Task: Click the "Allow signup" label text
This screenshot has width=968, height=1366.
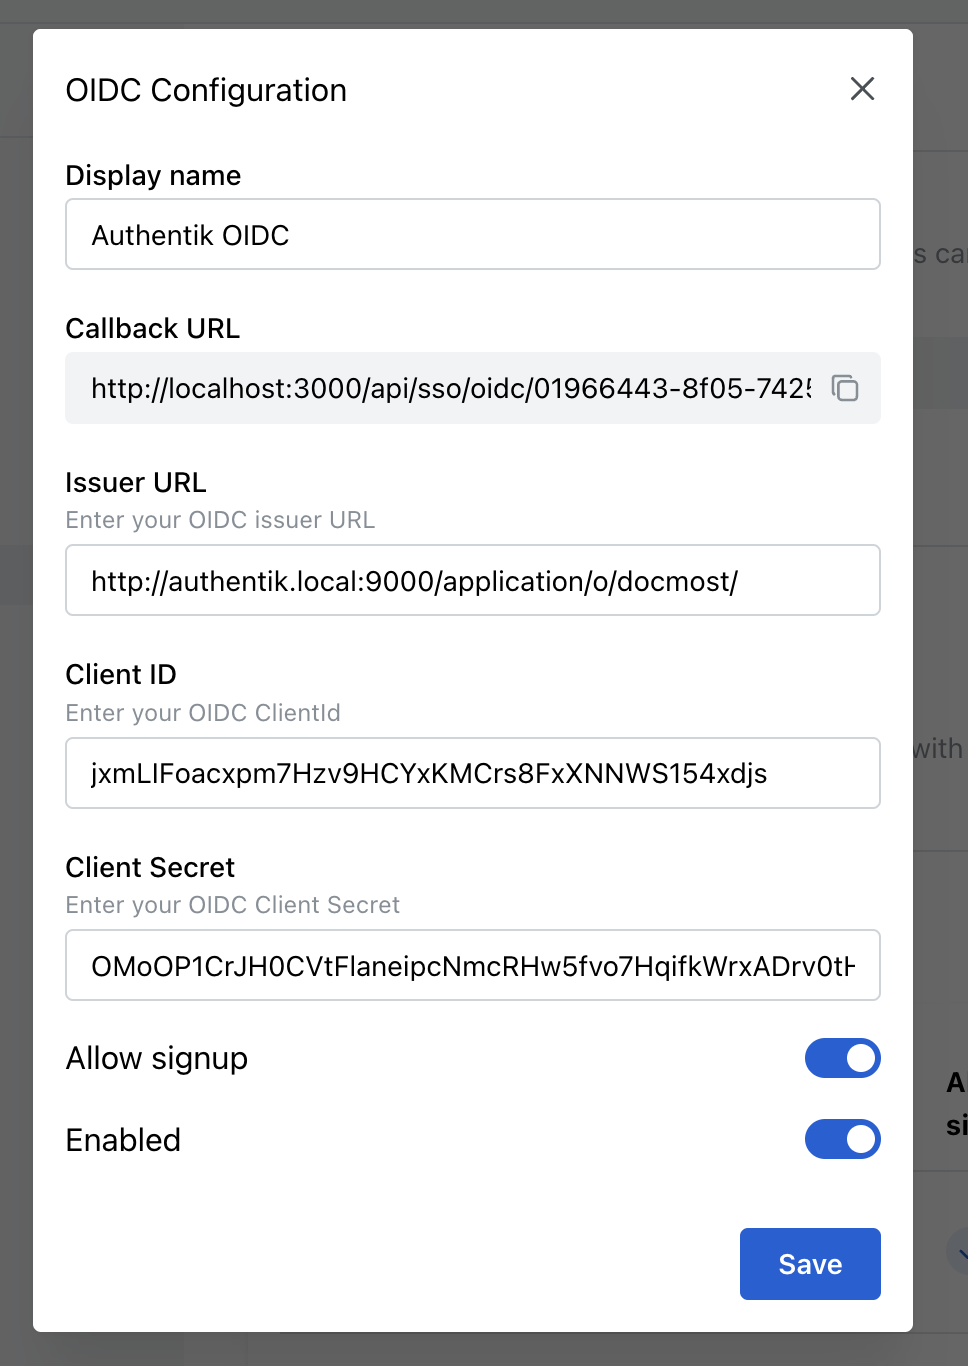Action: point(157,1058)
